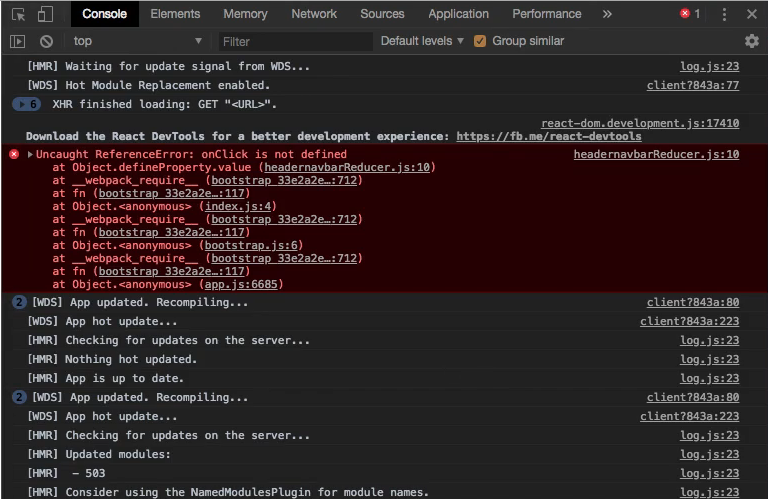Image resolution: width=768 pixels, height=499 pixels.
Task: Toggle the device toolbar icon
Action: (45, 14)
